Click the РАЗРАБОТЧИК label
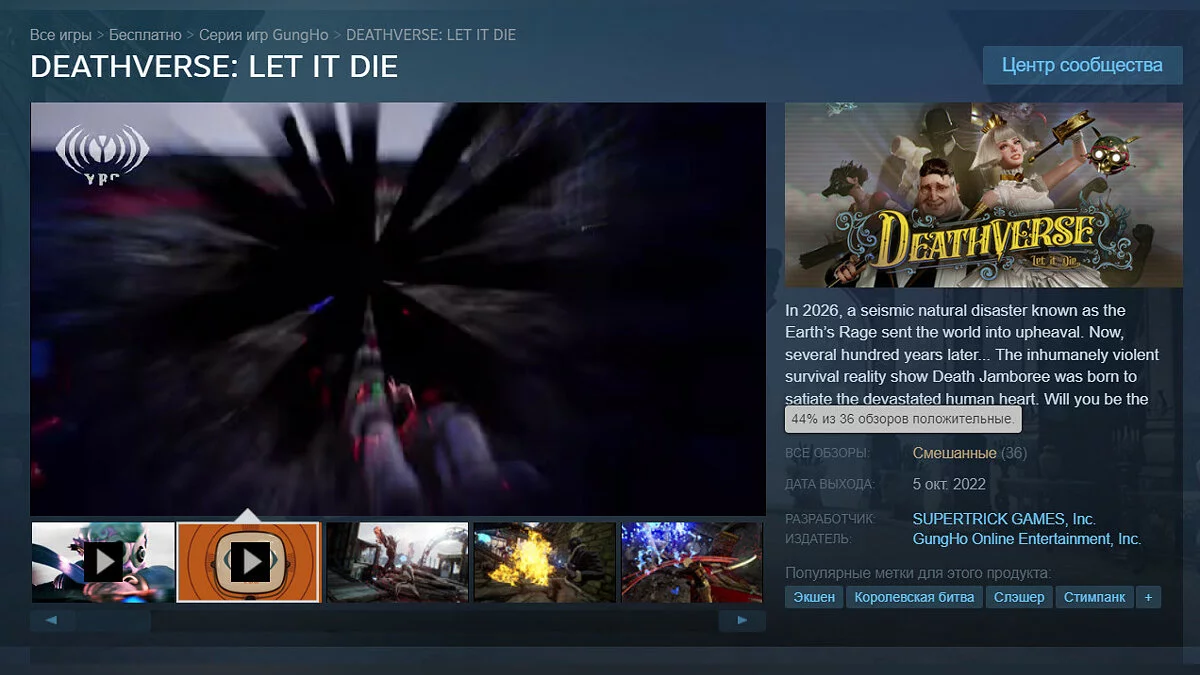1200x675 pixels. tap(830, 519)
